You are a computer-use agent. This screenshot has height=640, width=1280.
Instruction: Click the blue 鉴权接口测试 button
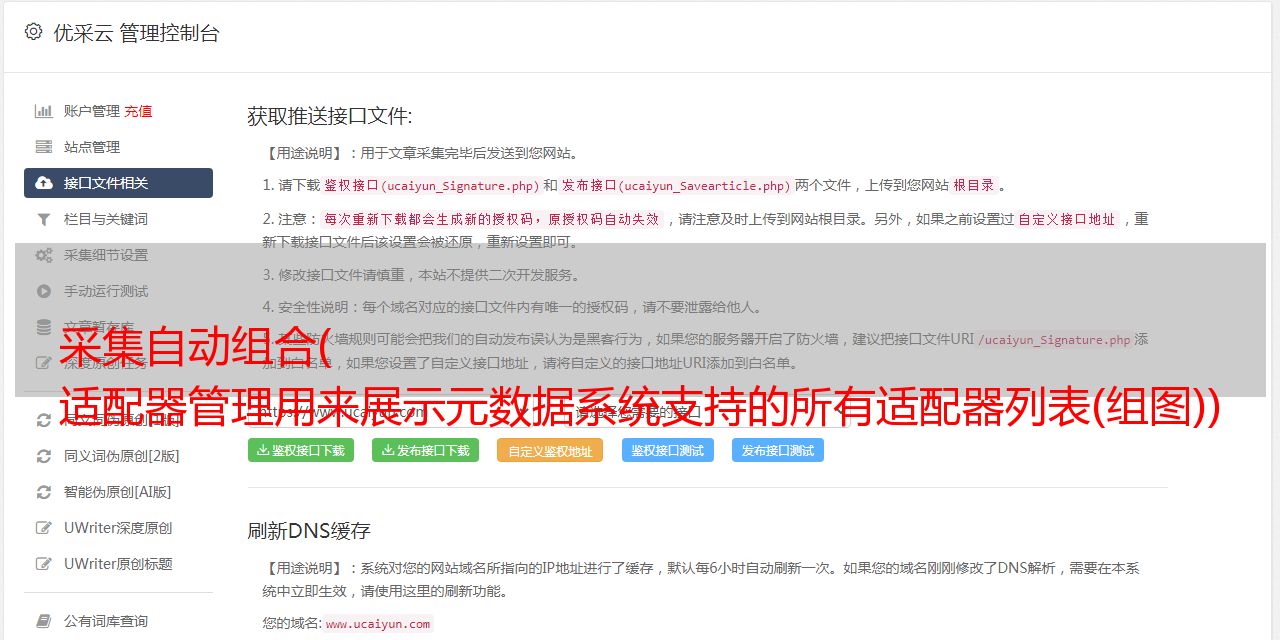[x=668, y=451]
